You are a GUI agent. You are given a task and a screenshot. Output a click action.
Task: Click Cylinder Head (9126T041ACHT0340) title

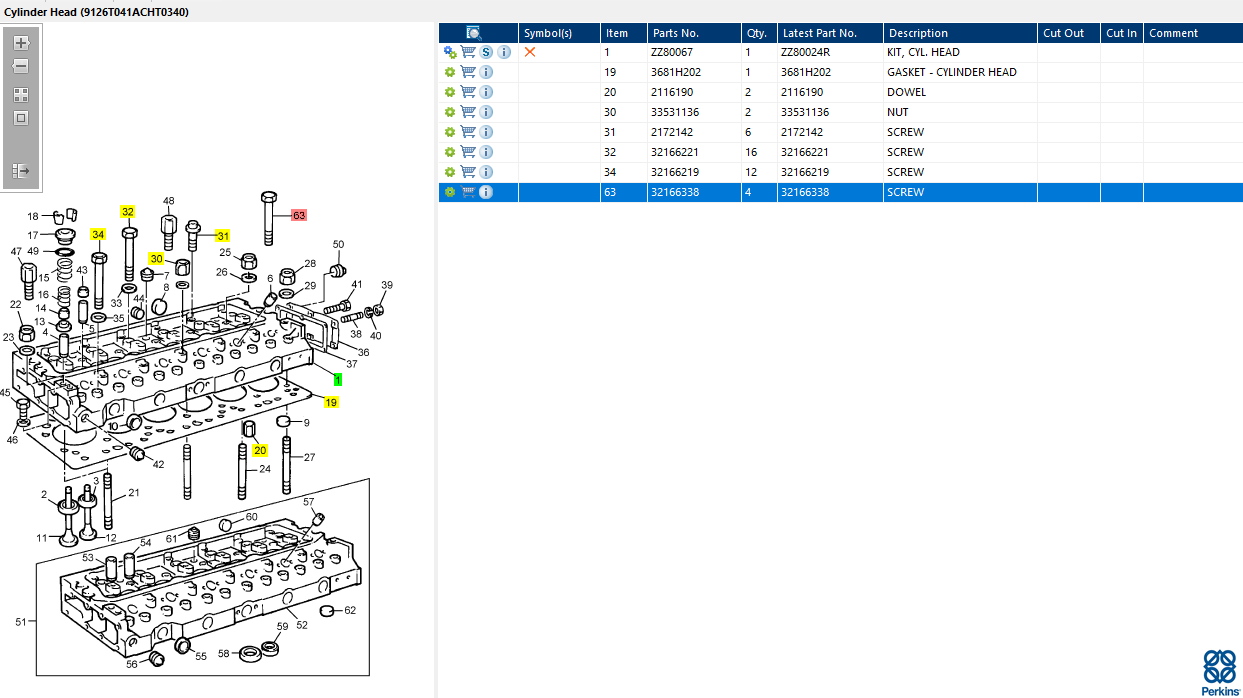point(96,11)
